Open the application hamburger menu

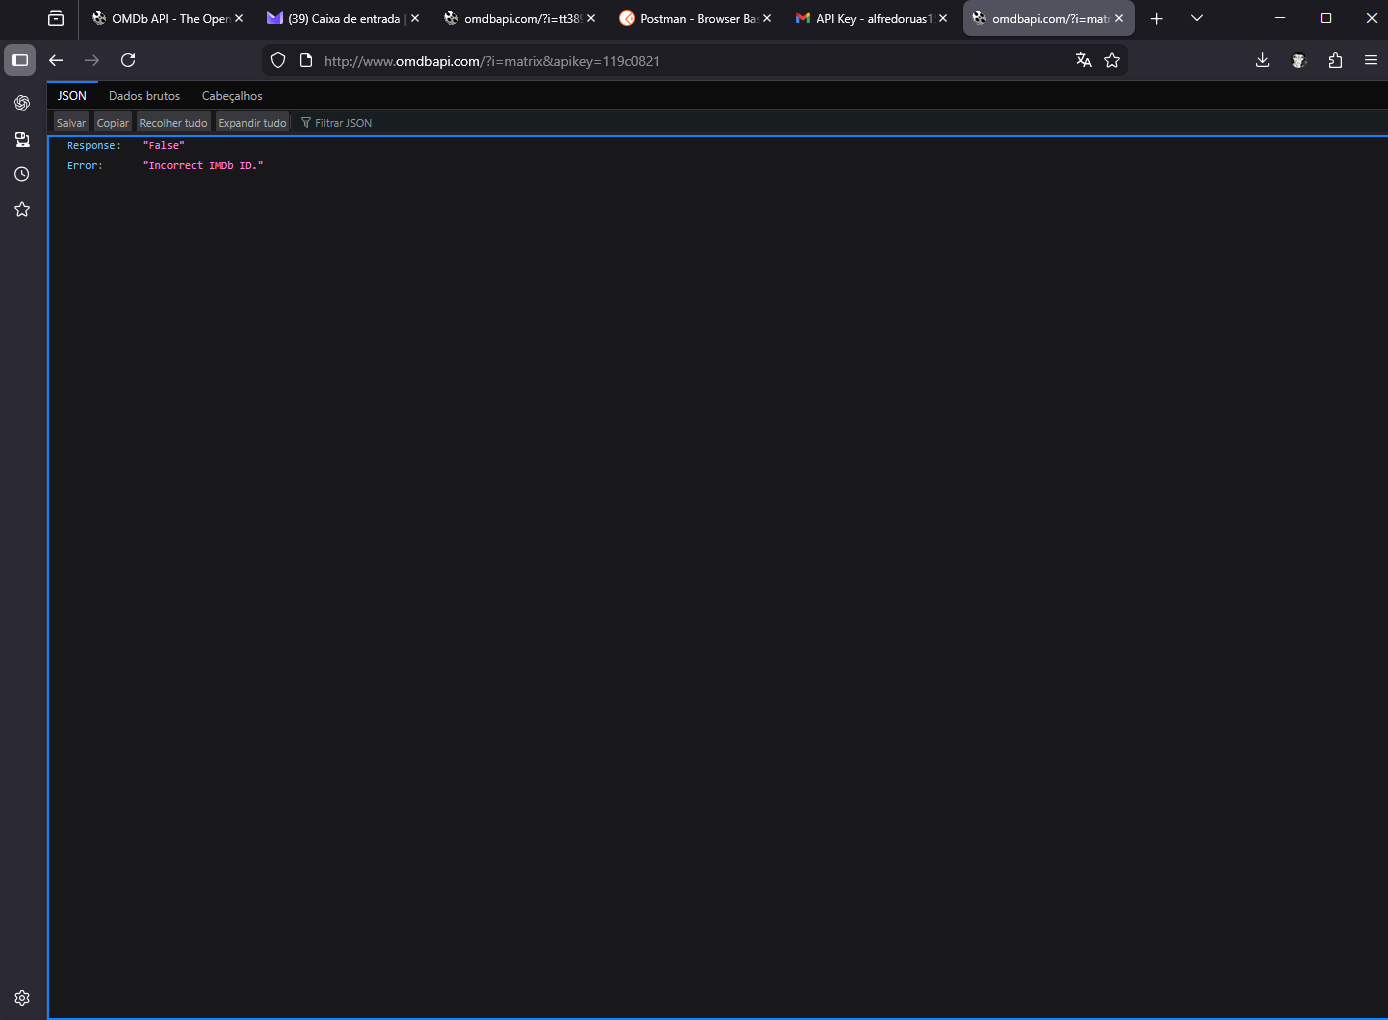[x=1371, y=60]
